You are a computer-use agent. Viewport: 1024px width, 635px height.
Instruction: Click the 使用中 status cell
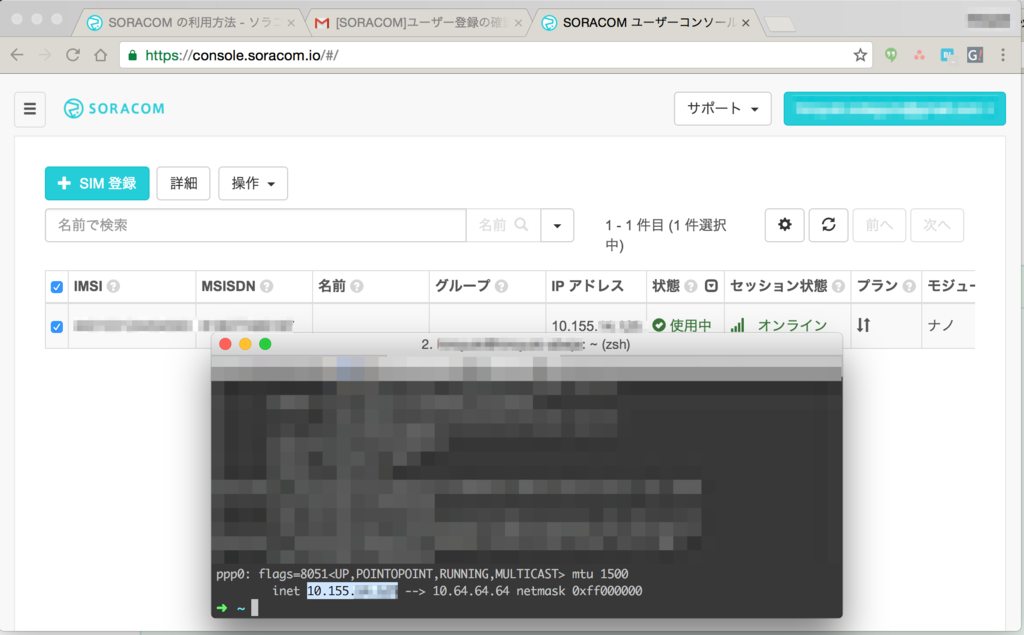(682, 325)
